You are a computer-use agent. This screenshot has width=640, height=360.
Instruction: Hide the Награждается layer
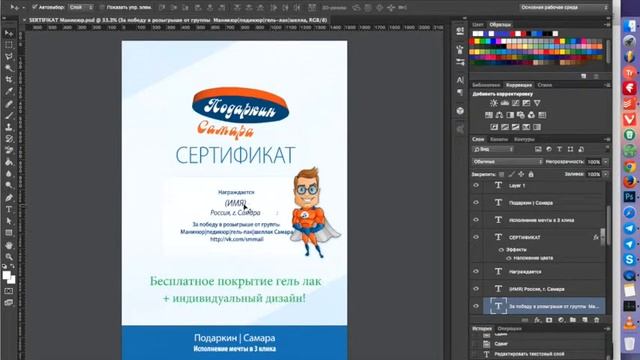(x=476, y=271)
